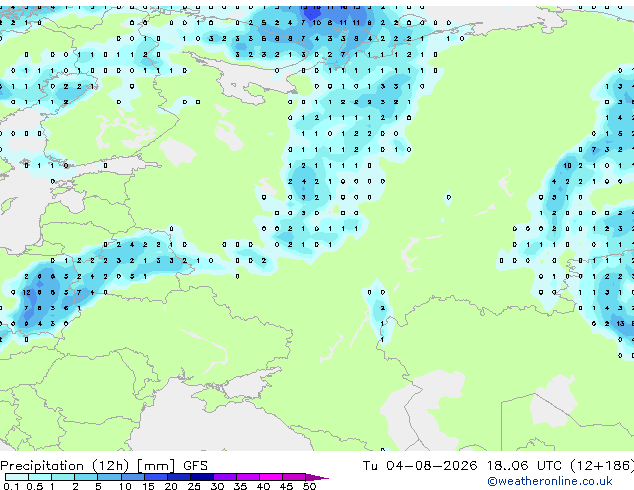This screenshot has width=634, height=490.
Task: Pick the 0.1–0.5 mm legend swatch
Action: 17,477
